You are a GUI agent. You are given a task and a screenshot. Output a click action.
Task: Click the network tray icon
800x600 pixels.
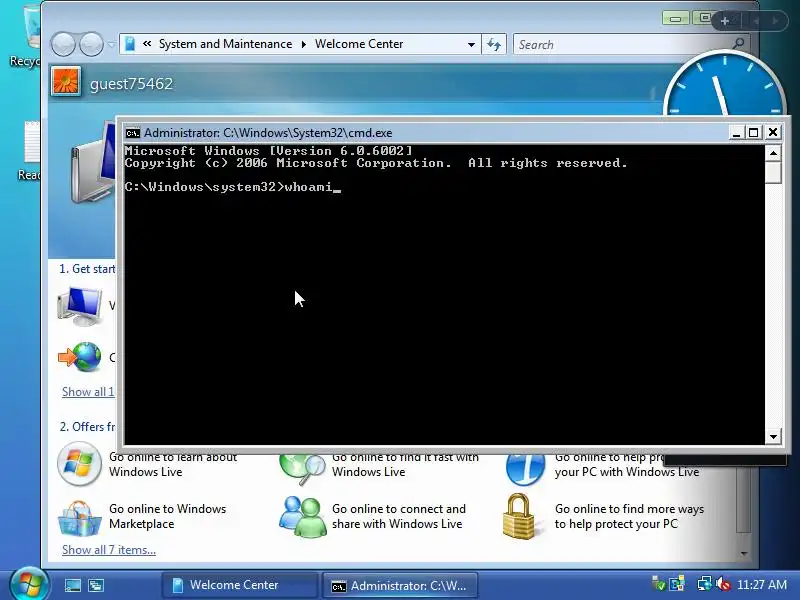(x=705, y=584)
